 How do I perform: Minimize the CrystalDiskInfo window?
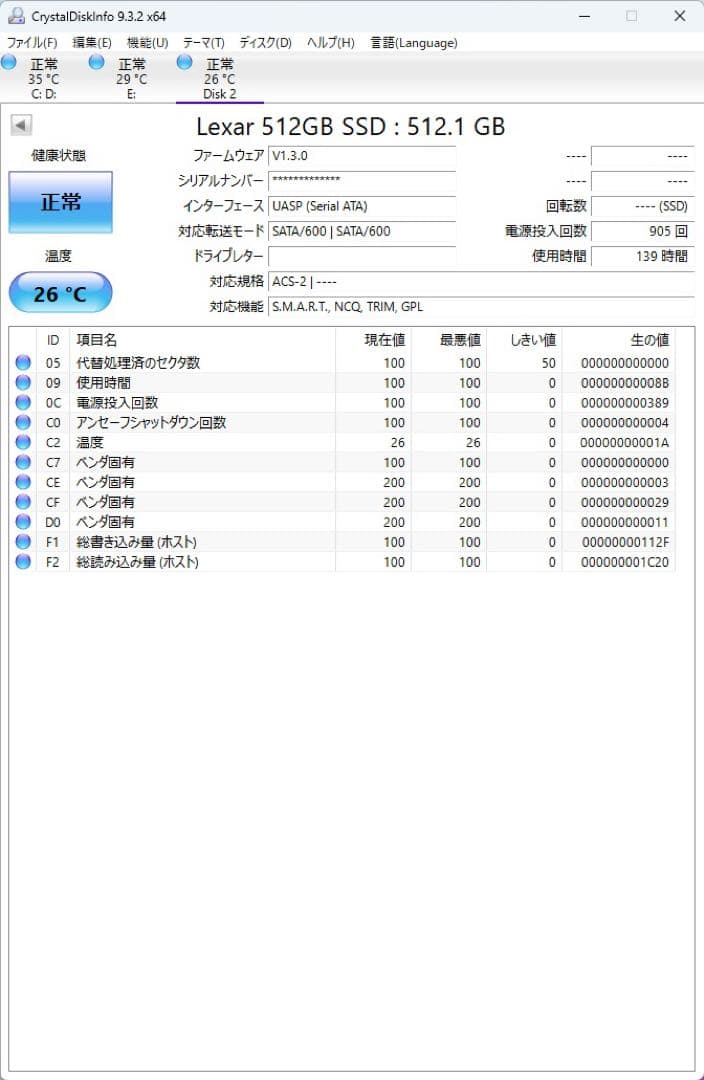584,16
